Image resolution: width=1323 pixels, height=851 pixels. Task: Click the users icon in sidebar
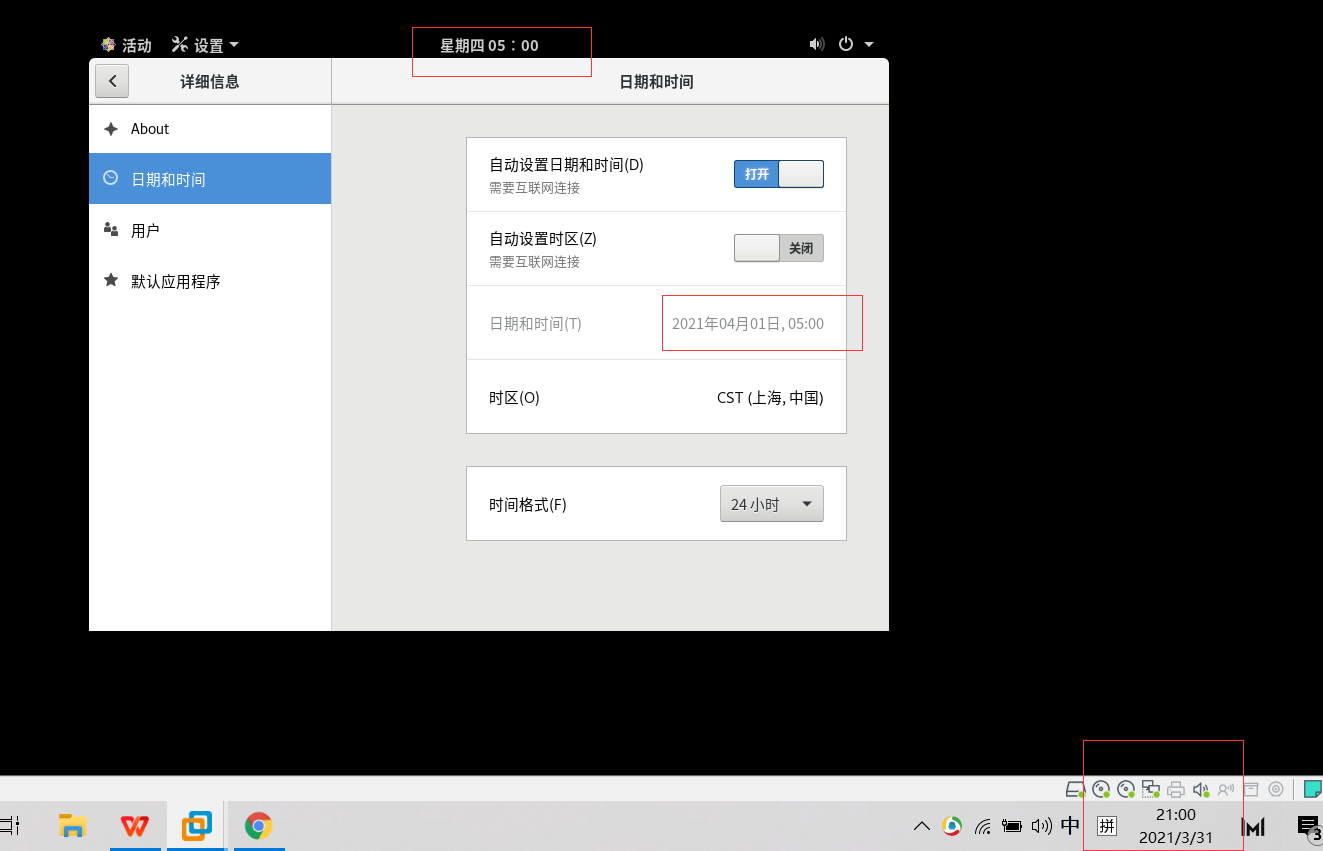point(111,230)
